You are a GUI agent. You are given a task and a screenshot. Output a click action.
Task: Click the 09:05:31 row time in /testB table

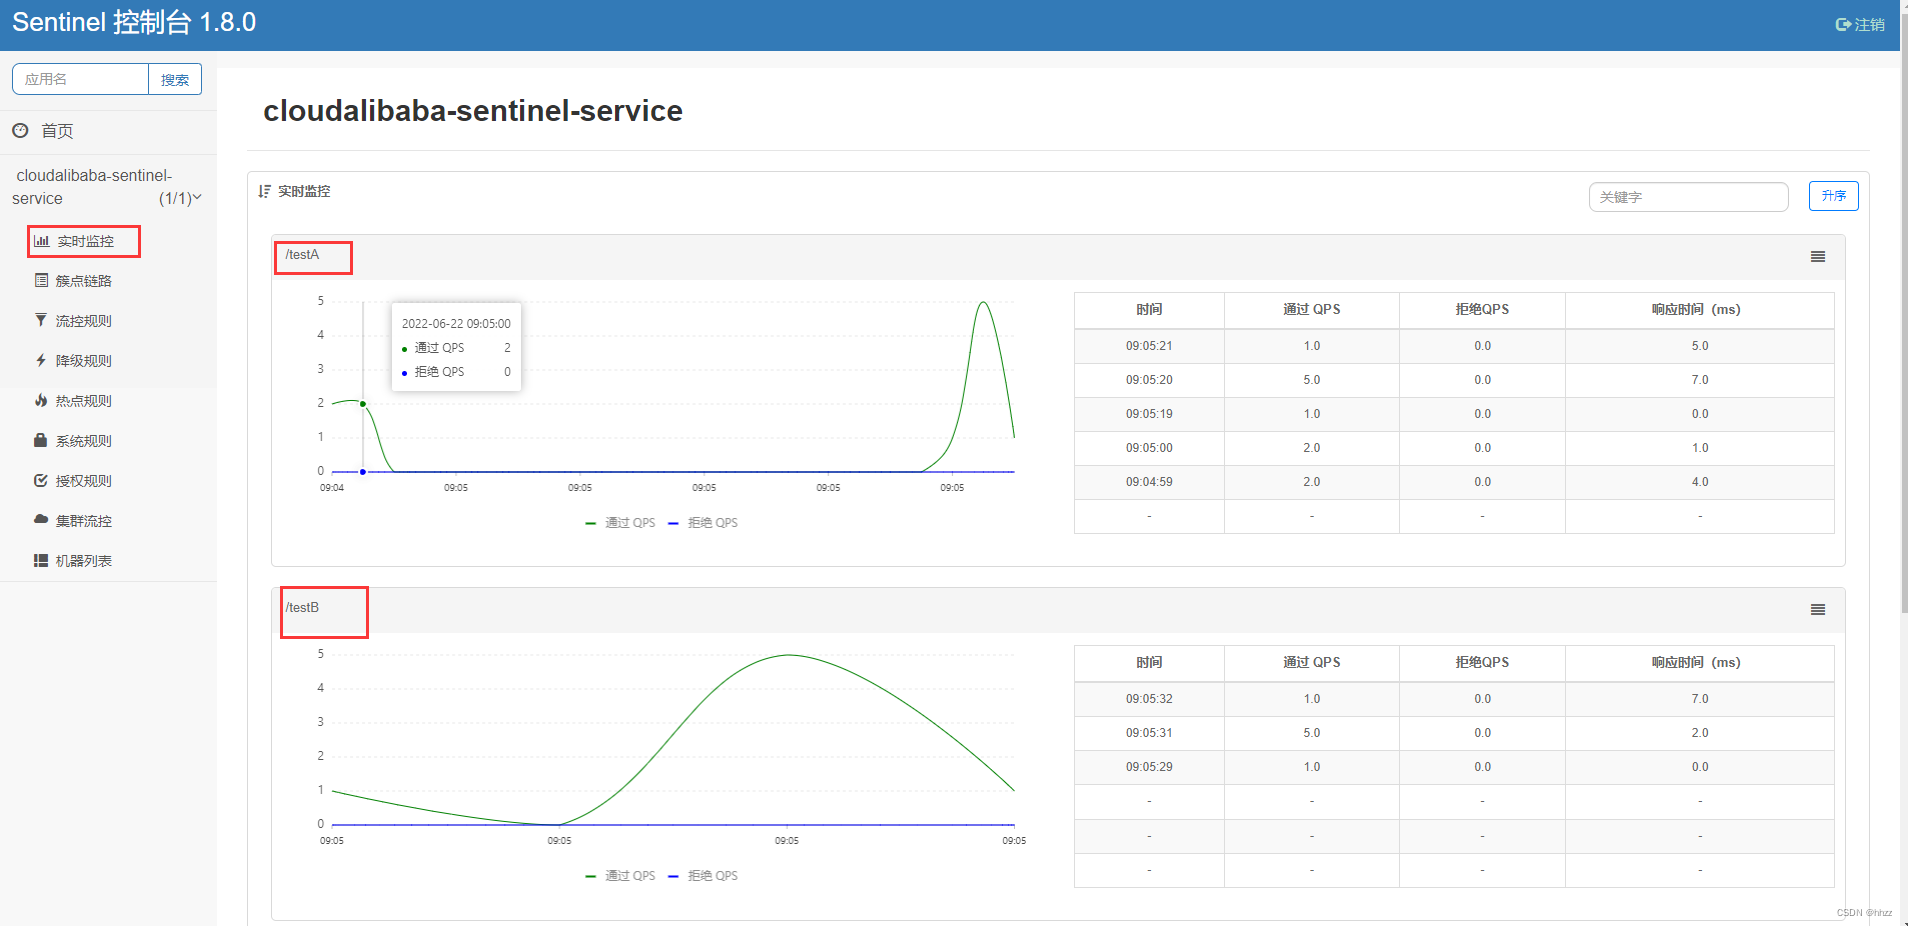tap(1149, 733)
